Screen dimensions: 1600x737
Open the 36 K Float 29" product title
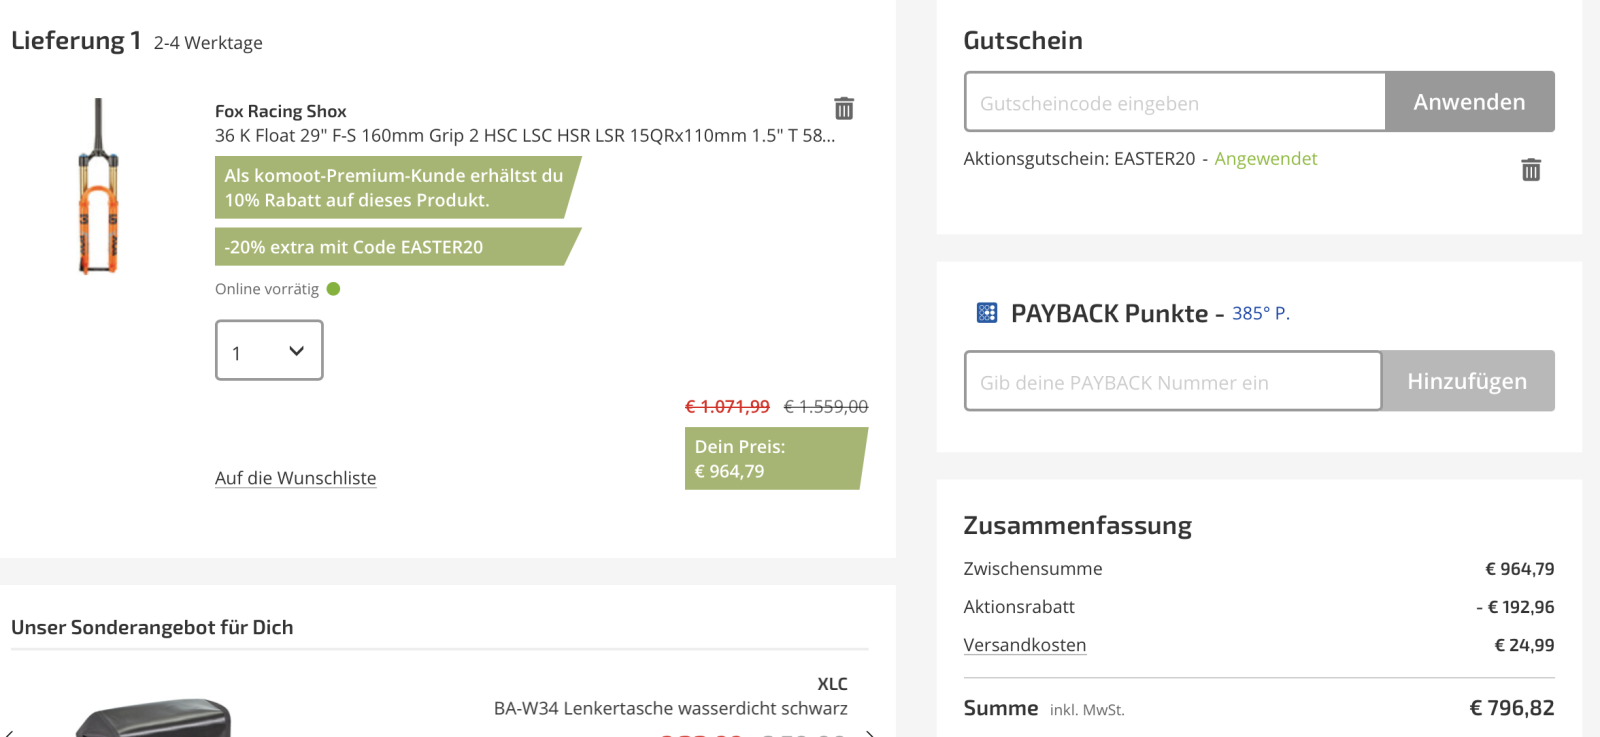point(525,136)
